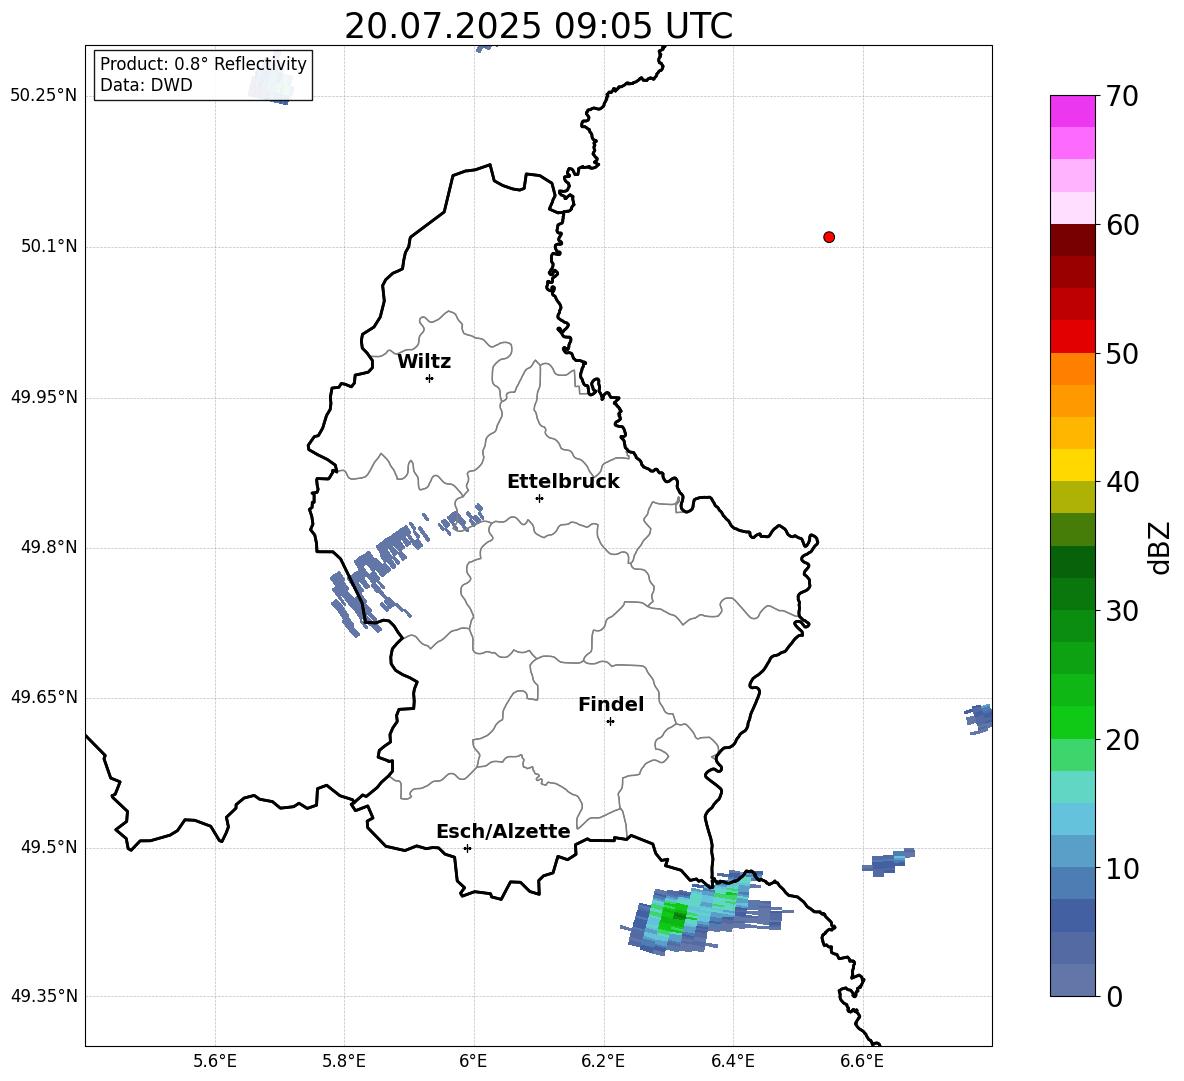Click the Wiltz city label
The width and height of the screenshot is (1184, 1081).
pyautogui.click(x=424, y=362)
